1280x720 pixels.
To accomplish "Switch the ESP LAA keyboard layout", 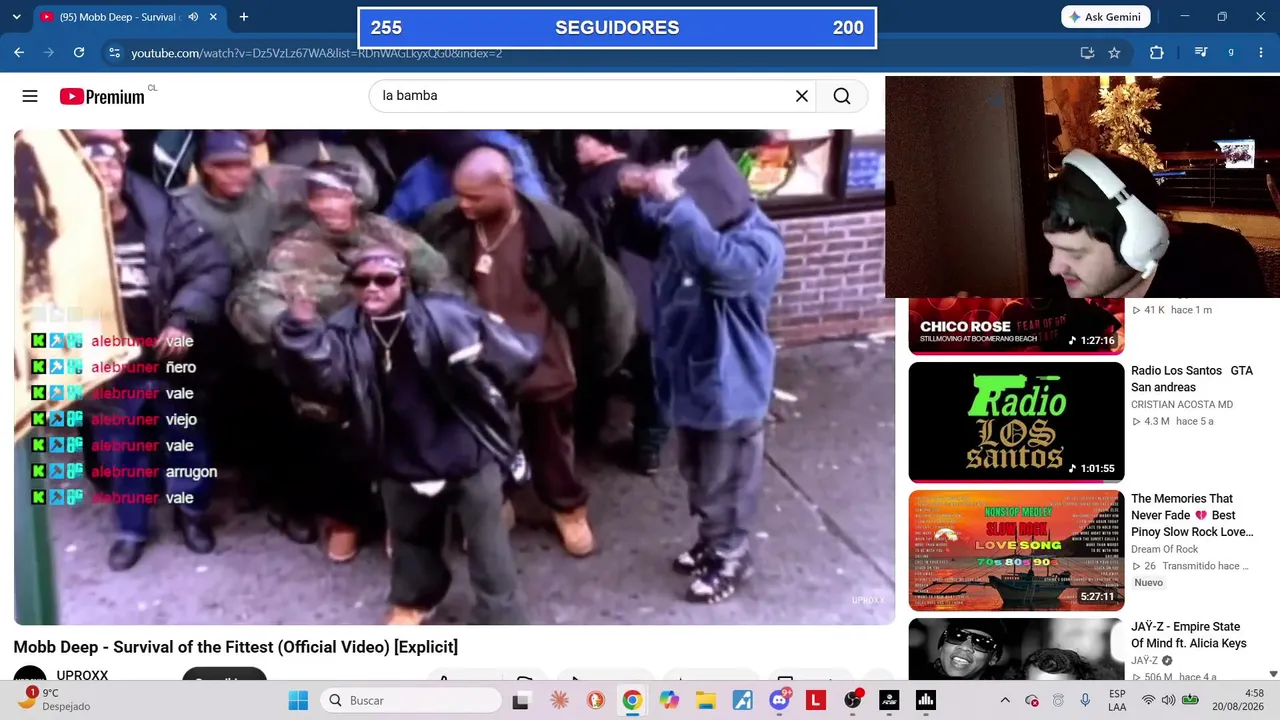I will [1117, 700].
